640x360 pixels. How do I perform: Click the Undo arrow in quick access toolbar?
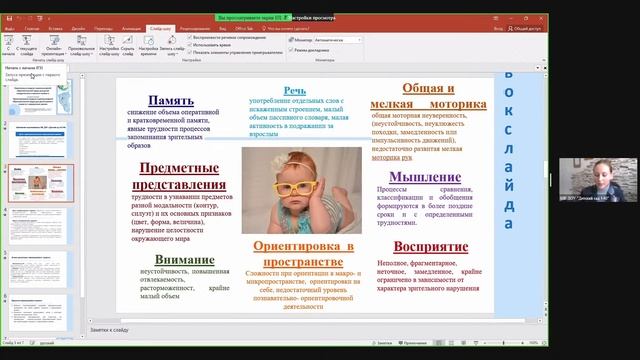coord(19,18)
